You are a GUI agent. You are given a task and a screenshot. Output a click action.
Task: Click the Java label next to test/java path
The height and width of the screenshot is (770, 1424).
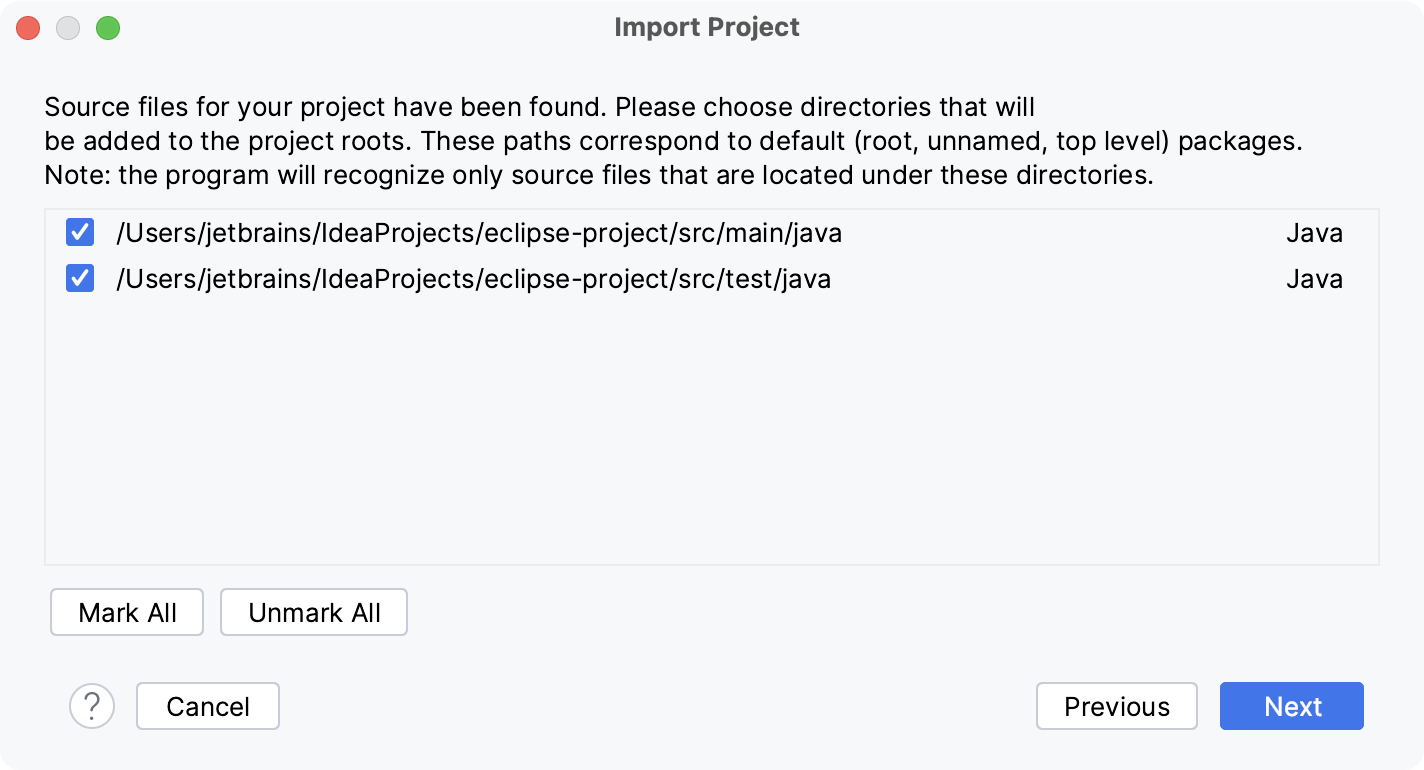coord(1314,279)
